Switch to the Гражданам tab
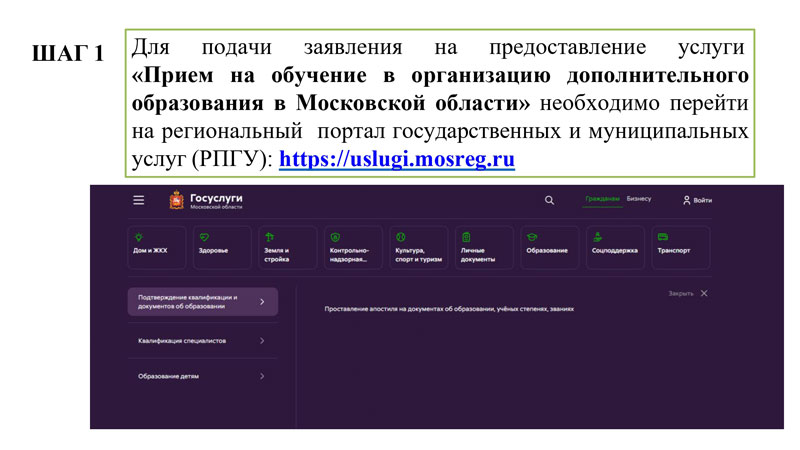The width and height of the screenshot is (800, 450). point(602,199)
